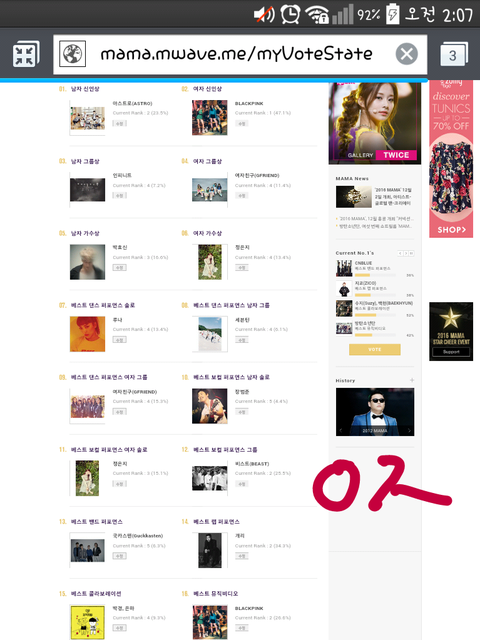Tap the globe site icon in address bar

(72, 53)
